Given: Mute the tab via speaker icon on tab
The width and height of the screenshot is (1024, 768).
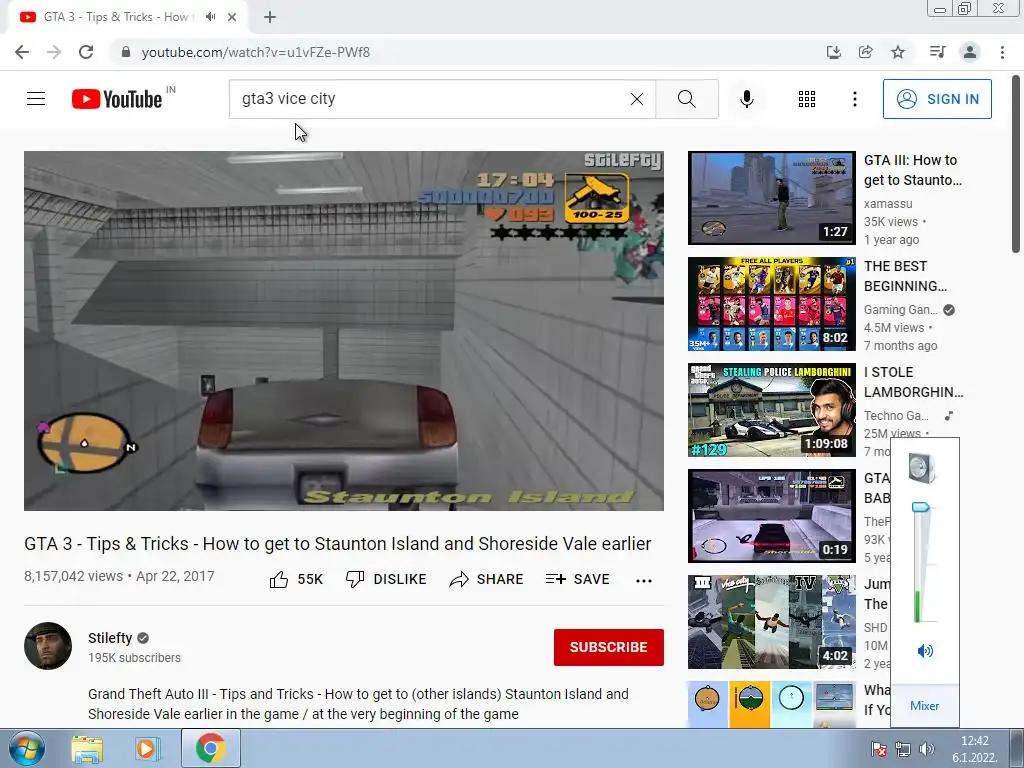Looking at the screenshot, I should click(x=210, y=17).
